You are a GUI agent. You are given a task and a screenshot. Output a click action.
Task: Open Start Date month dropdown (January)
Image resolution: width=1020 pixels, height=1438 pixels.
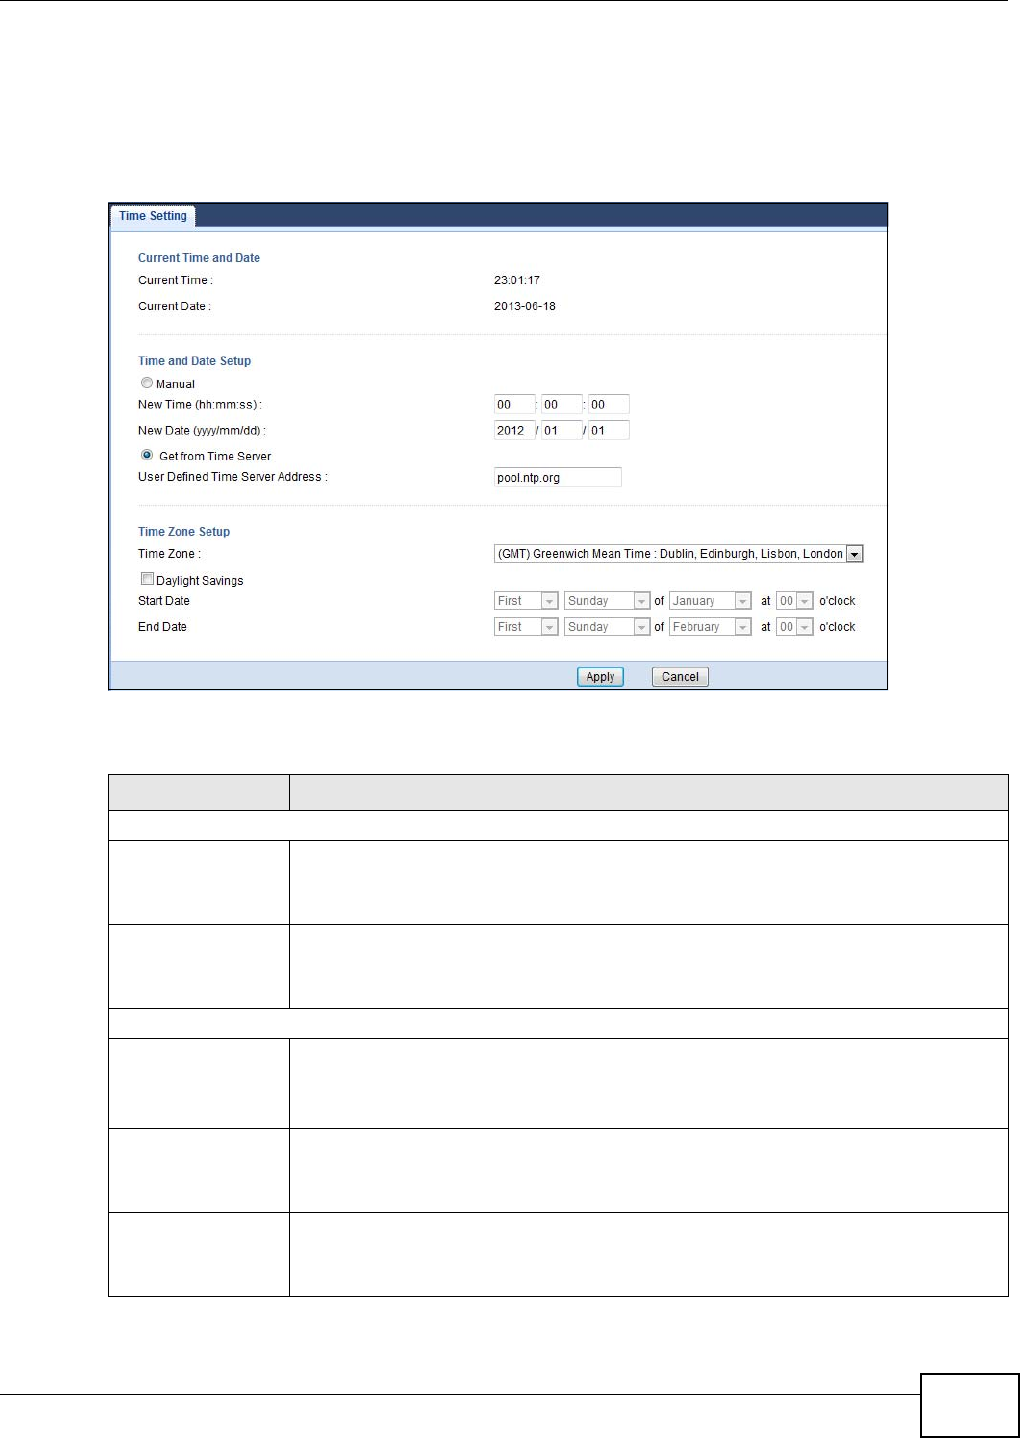click(x=709, y=601)
